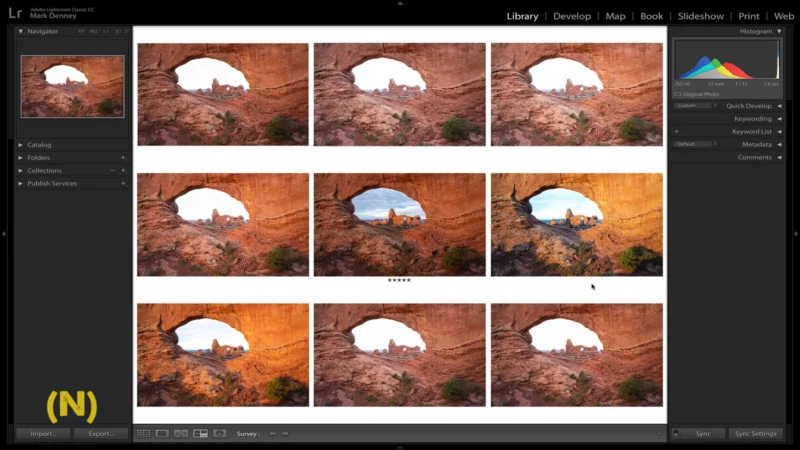Image resolution: width=800 pixels, height=450 pixels.
Task: Add keyword with plus icon by Keyword List
Action: click(677, 132)
